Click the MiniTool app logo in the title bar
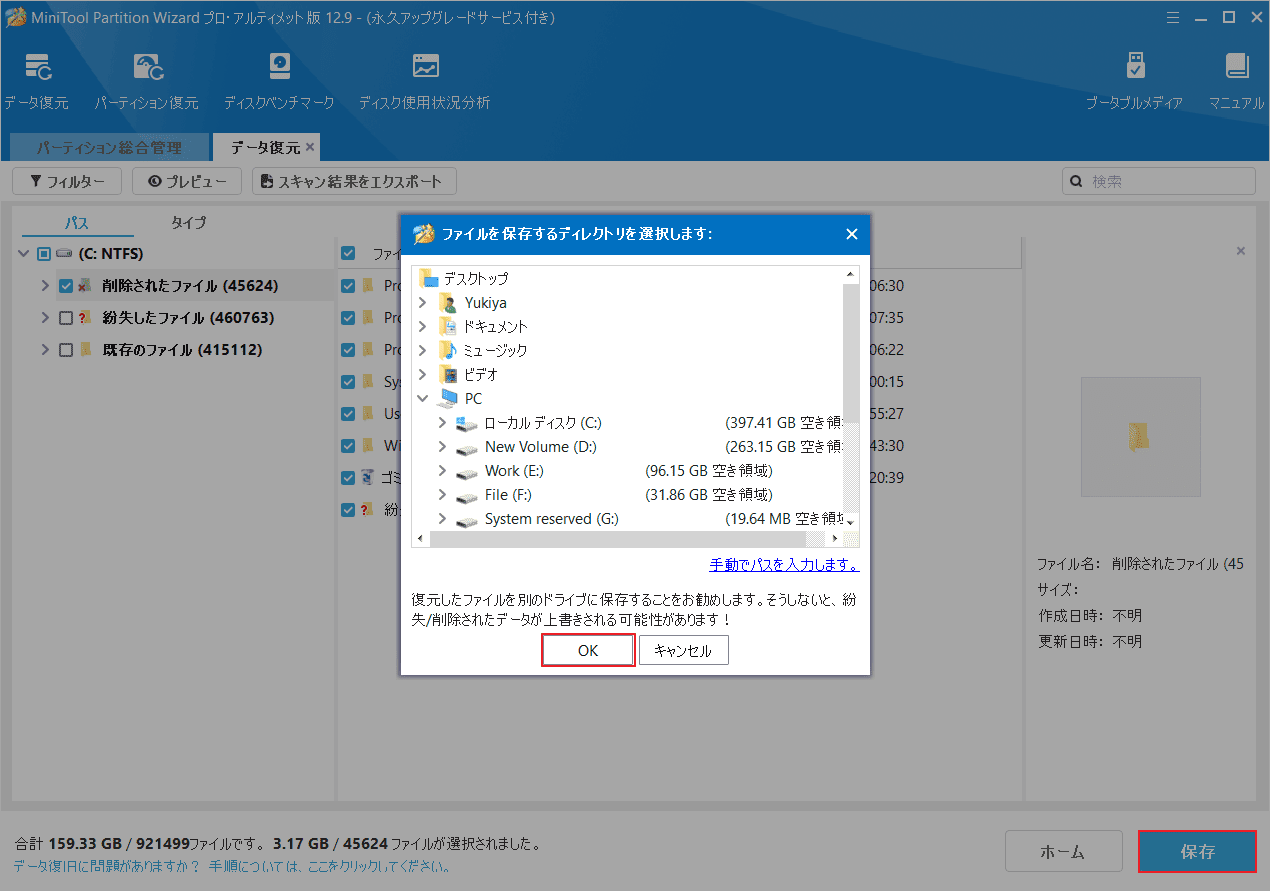Viewport: 1270px width, 891px height. (x=16, y=17)
